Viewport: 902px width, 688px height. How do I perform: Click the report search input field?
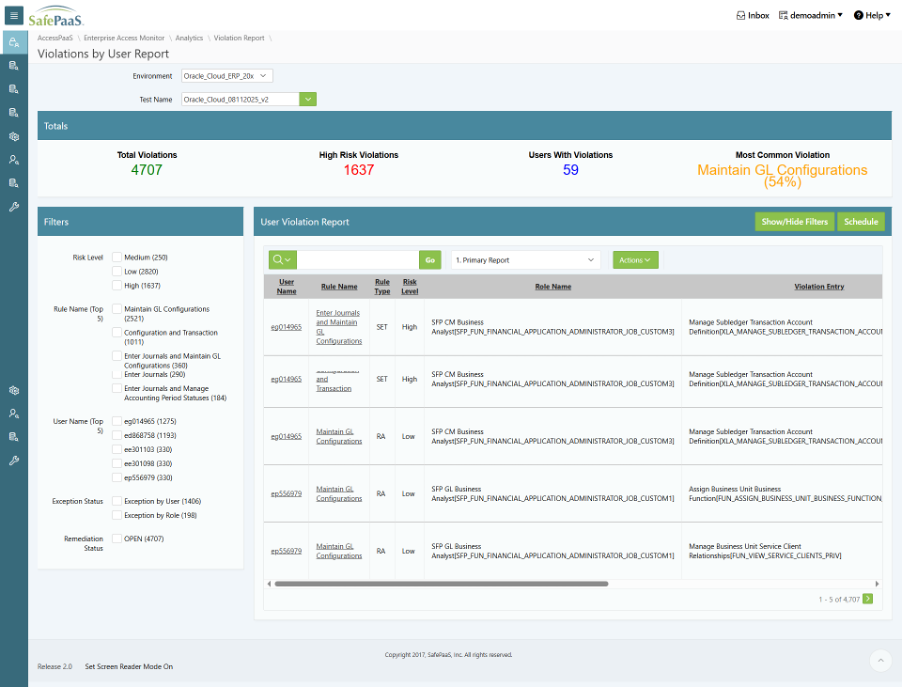358,260
